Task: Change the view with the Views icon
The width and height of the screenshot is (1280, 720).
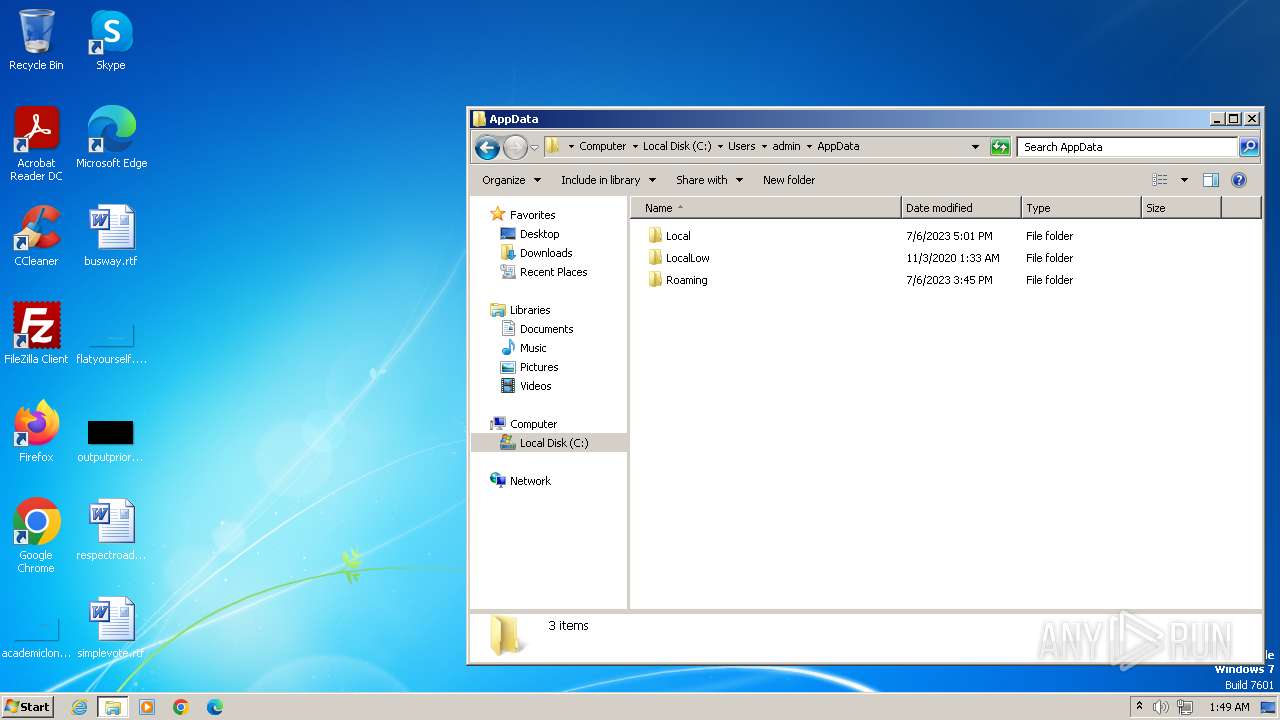Action: click(x=1160, y=180)
